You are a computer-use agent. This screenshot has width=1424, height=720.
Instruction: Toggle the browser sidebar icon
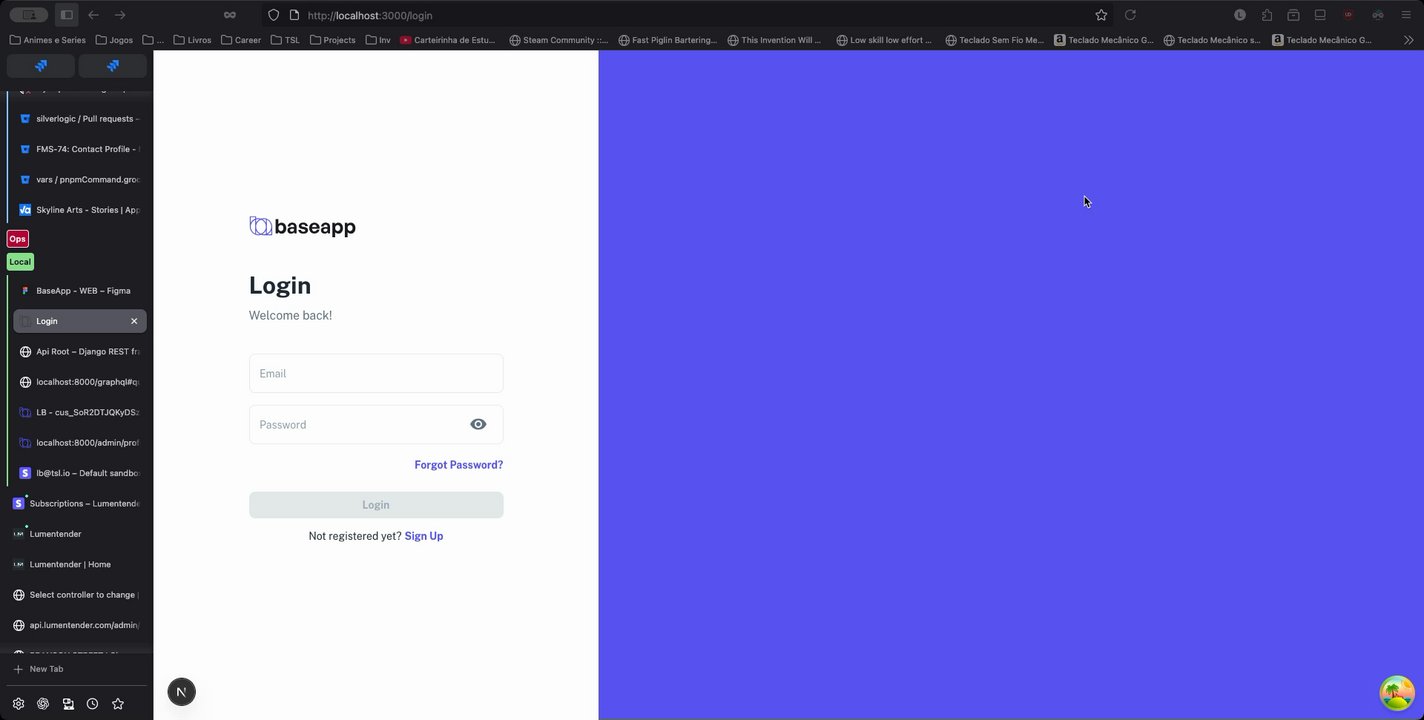(x=67, y=15)
